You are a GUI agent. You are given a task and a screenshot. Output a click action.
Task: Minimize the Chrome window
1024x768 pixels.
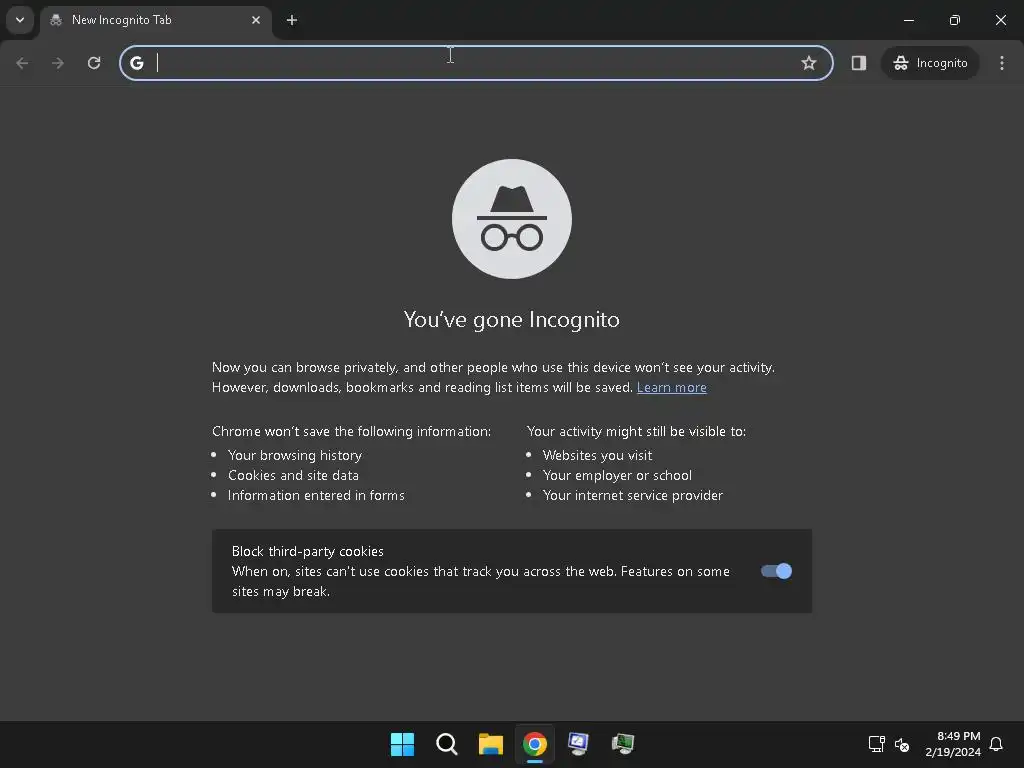click(908, 20)
